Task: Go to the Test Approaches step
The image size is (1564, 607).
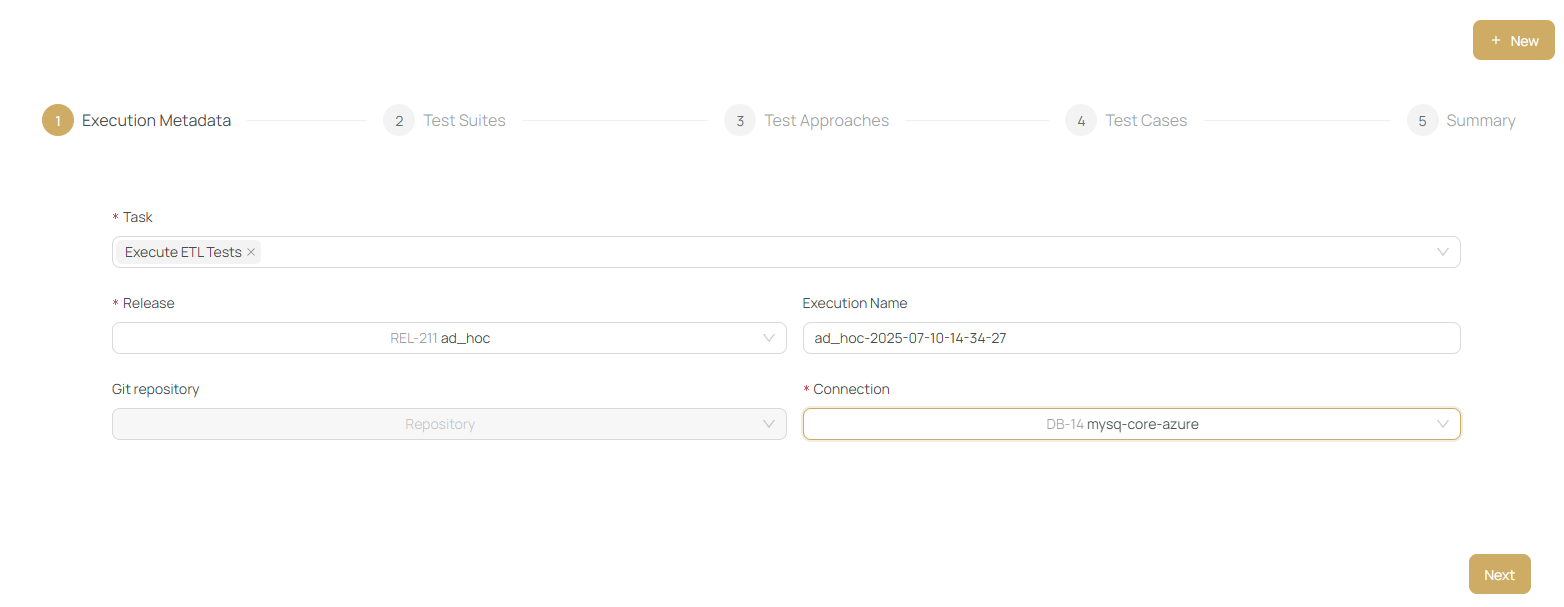Action: [826, 121]
